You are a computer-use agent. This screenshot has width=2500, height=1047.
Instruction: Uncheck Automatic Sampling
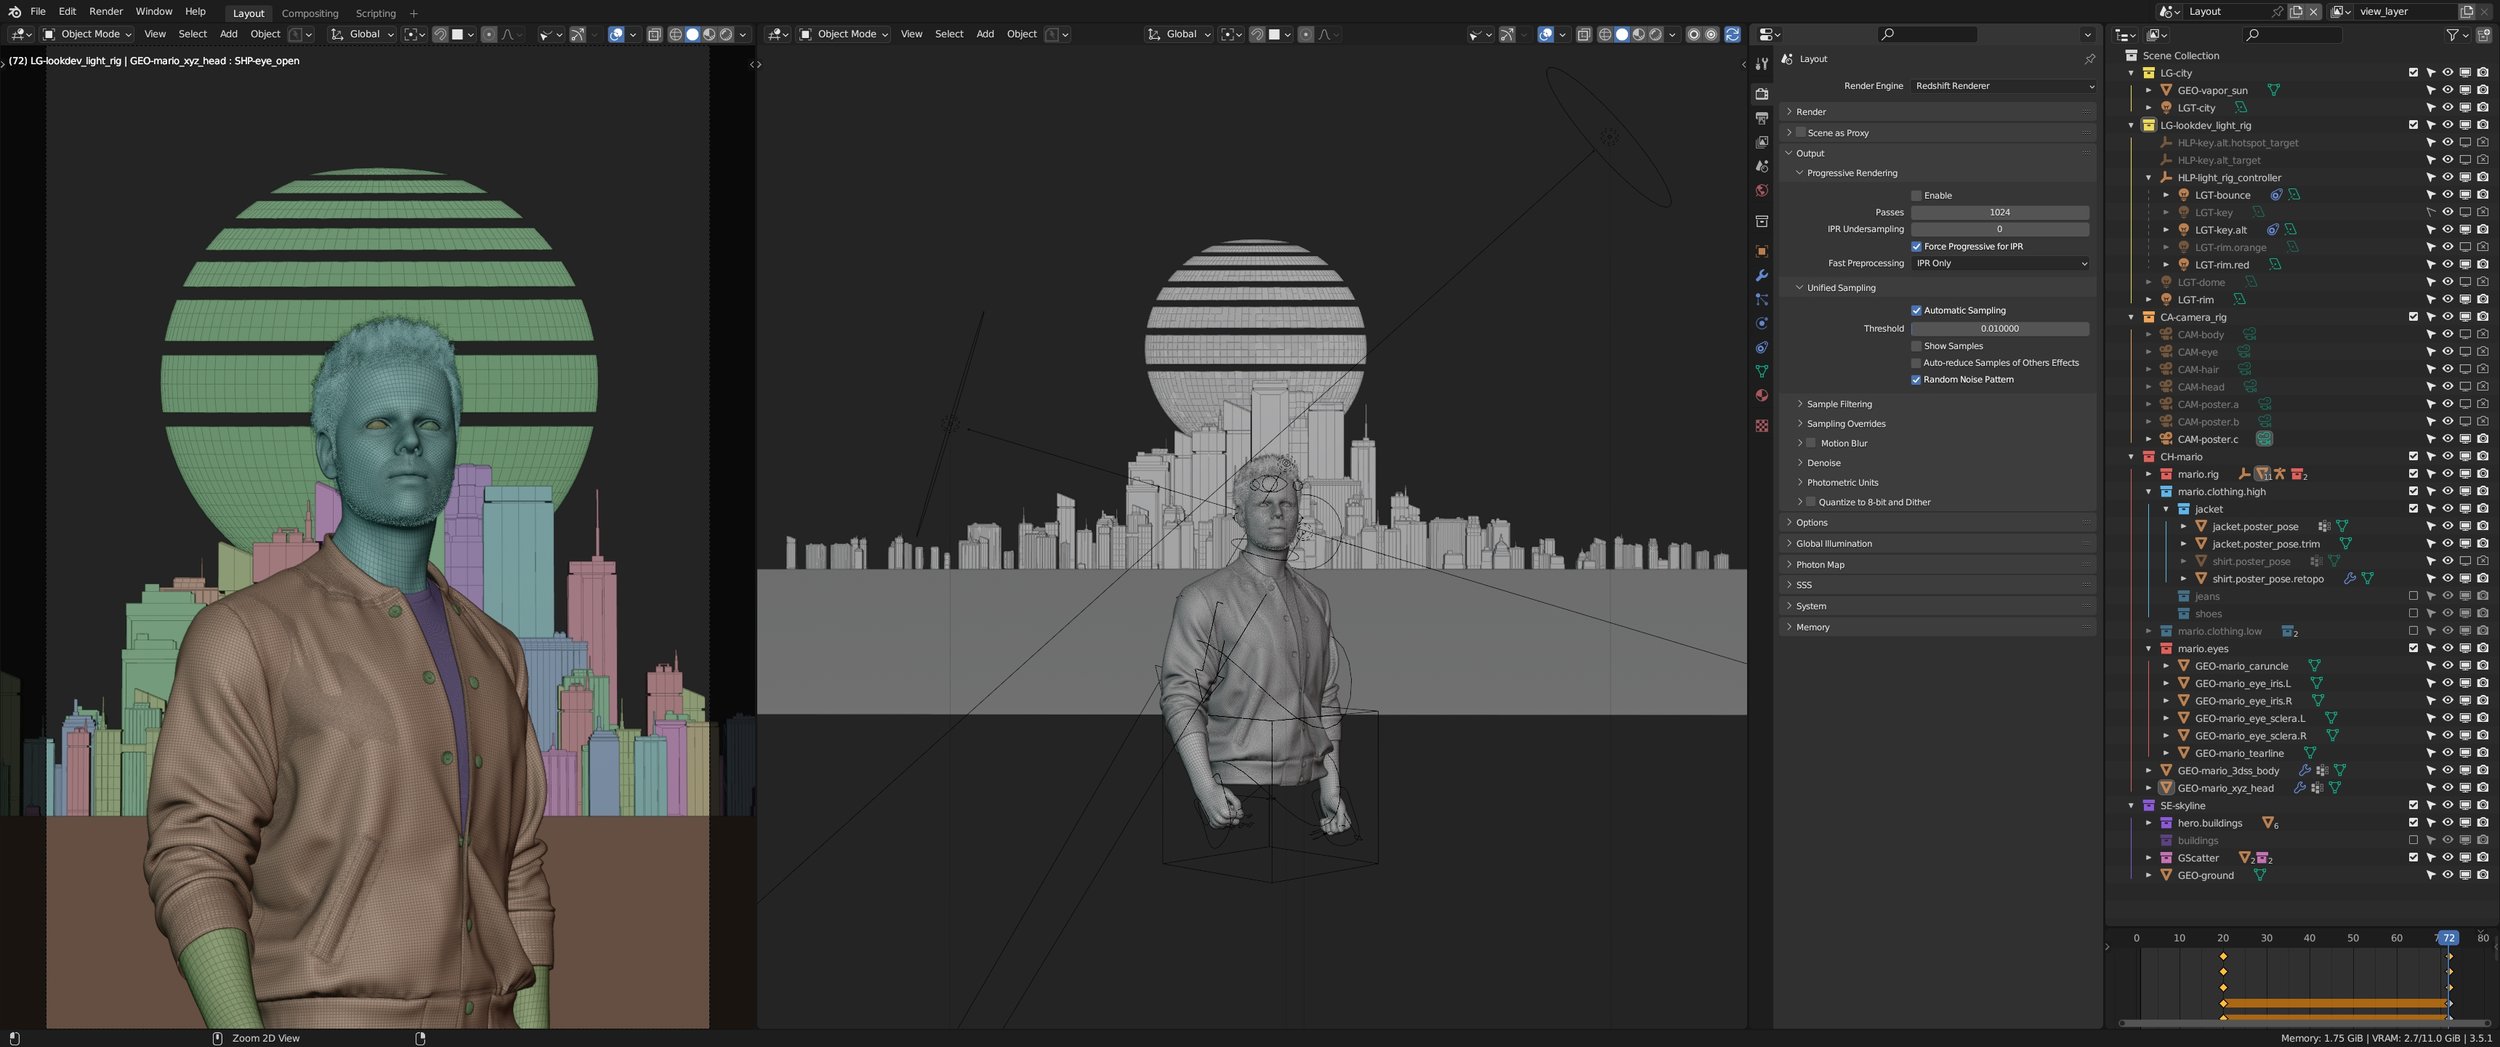(1916, 311)
